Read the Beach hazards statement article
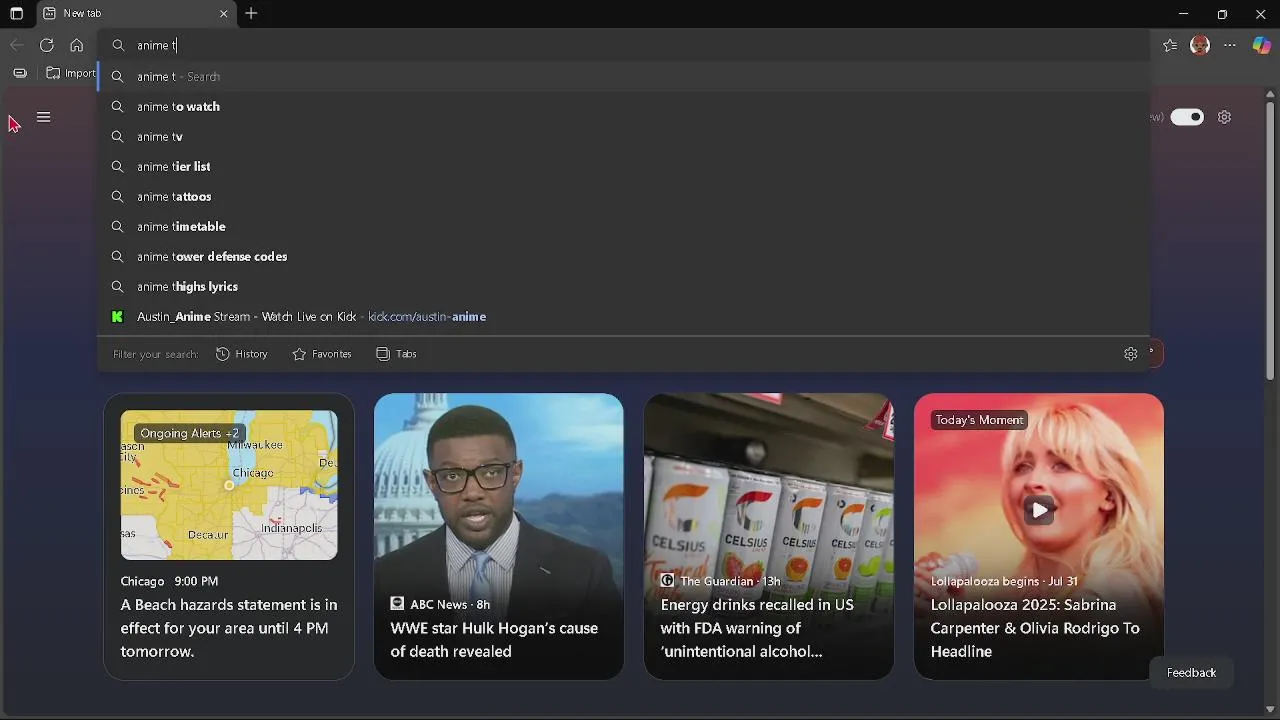1280x720 pixels. [229, 628]
